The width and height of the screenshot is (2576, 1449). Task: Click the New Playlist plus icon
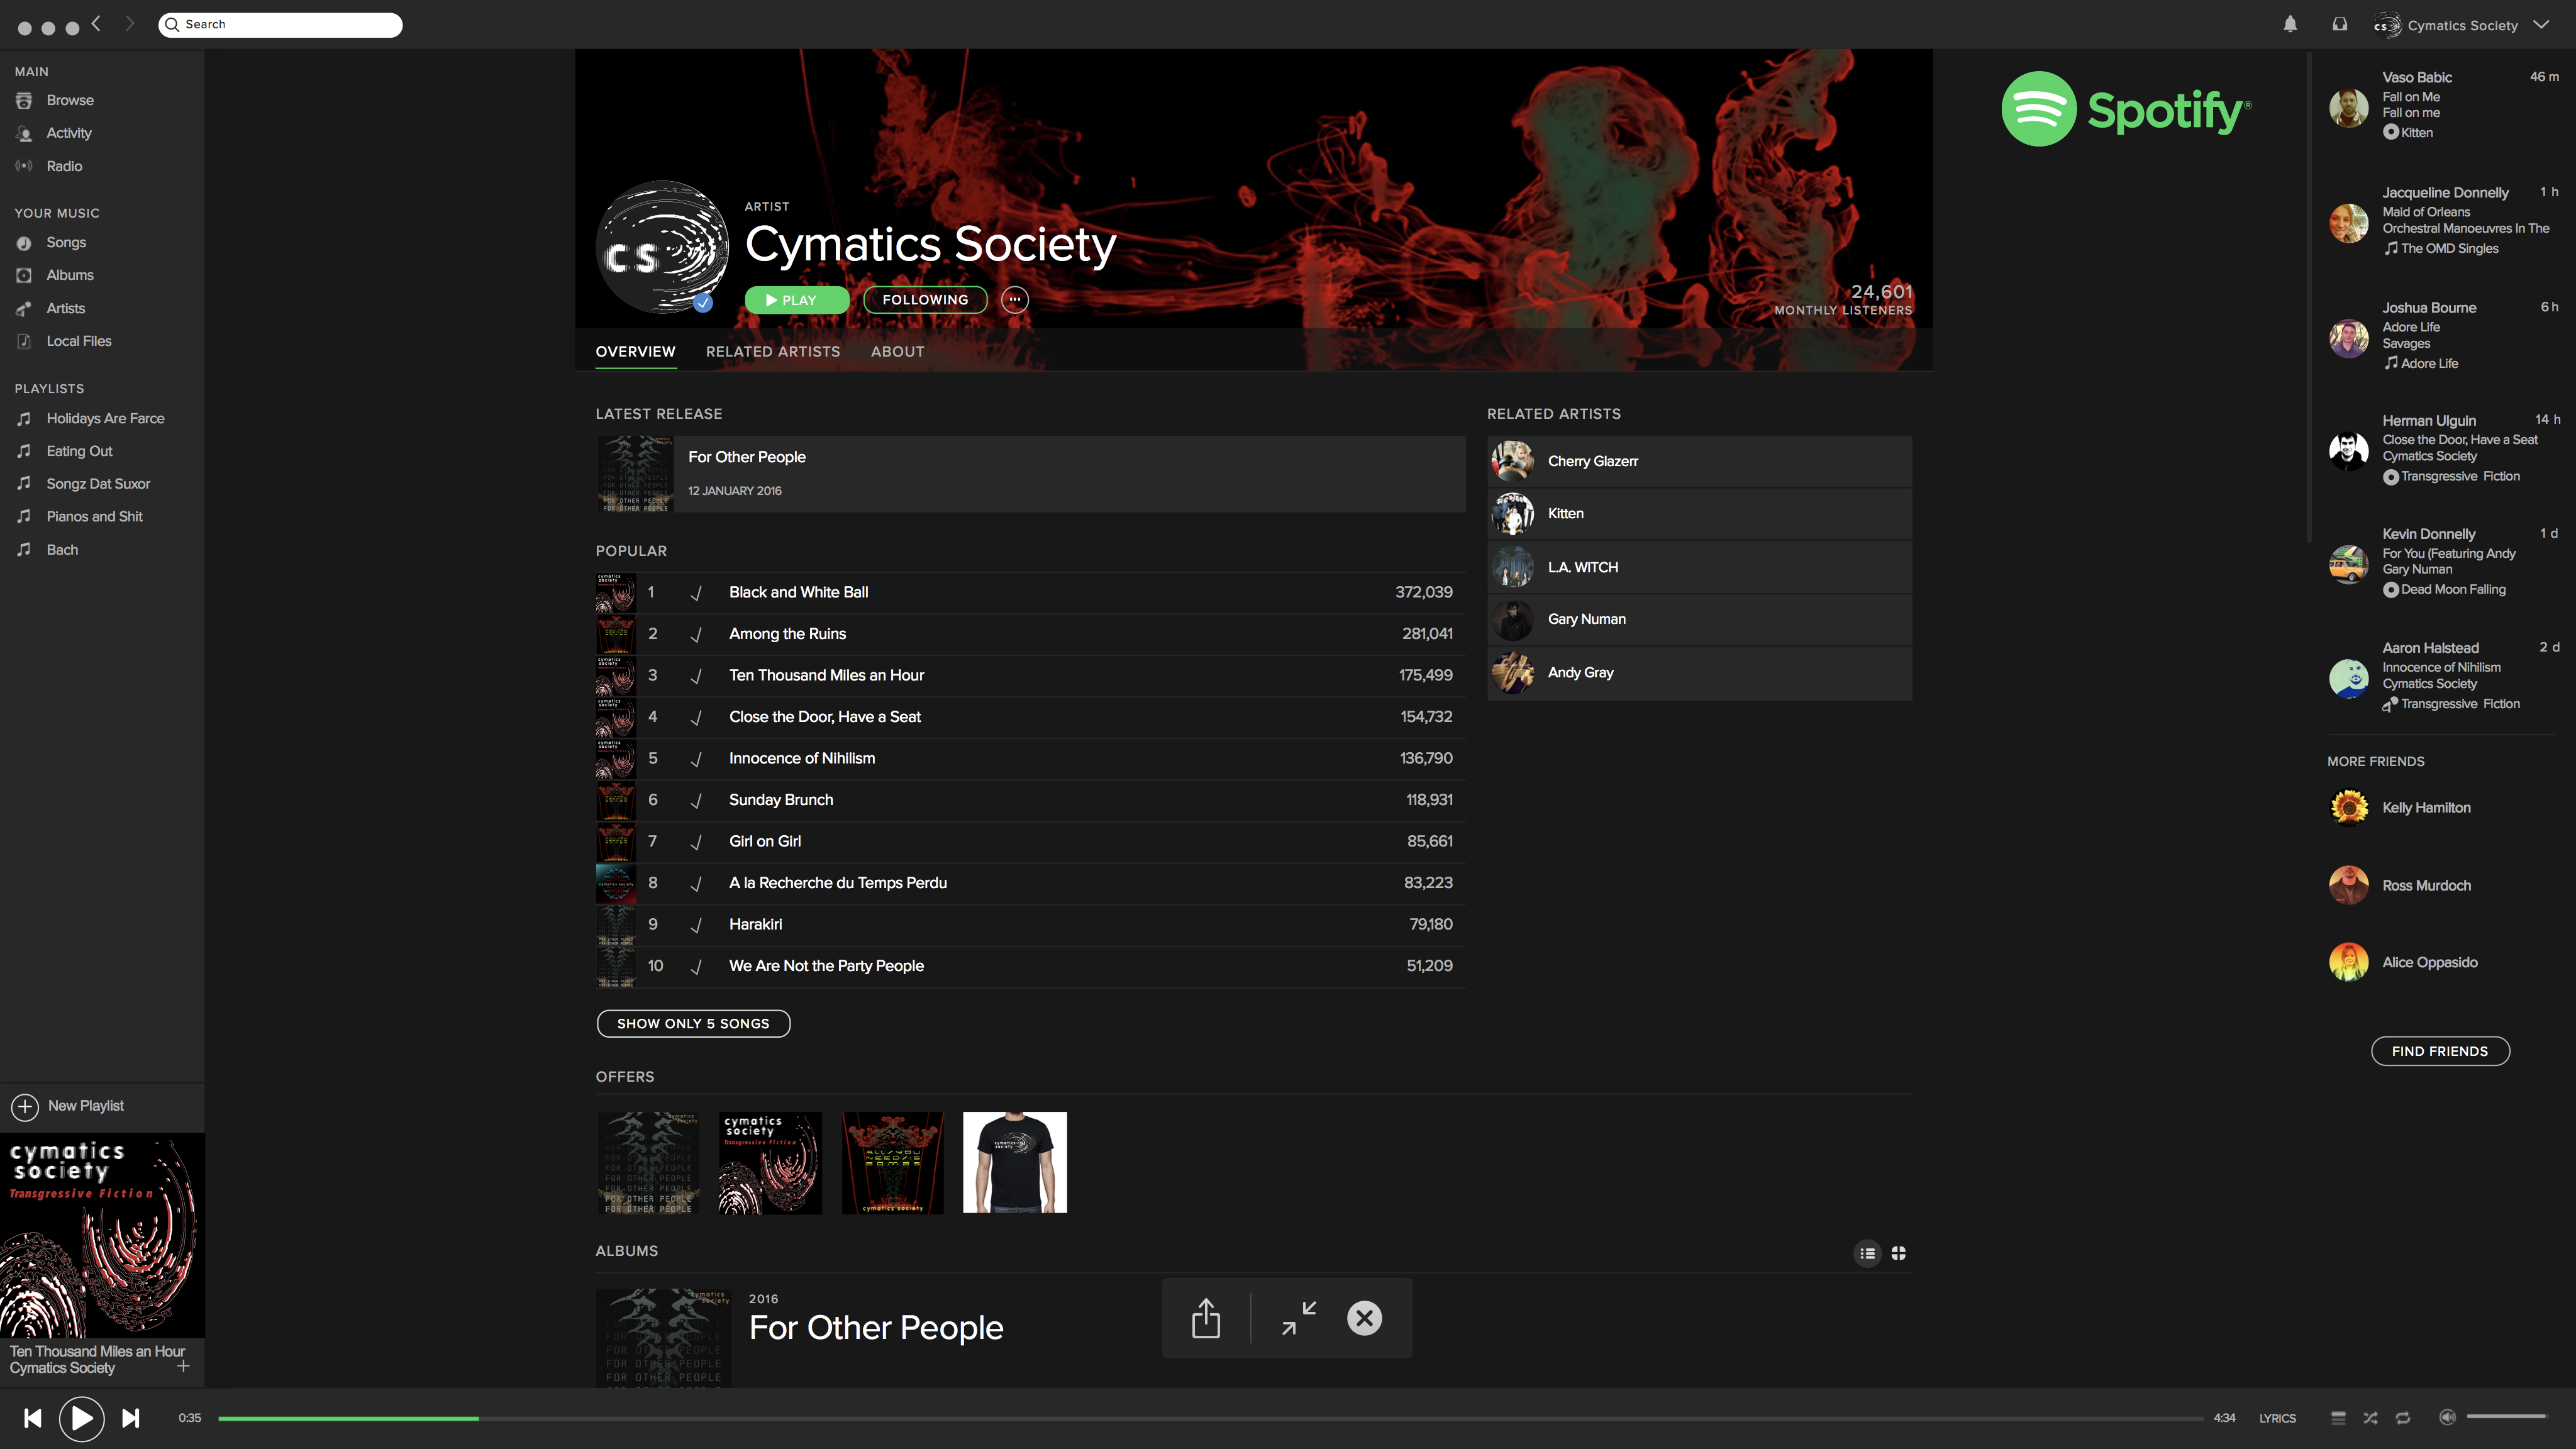point(25,1106)
